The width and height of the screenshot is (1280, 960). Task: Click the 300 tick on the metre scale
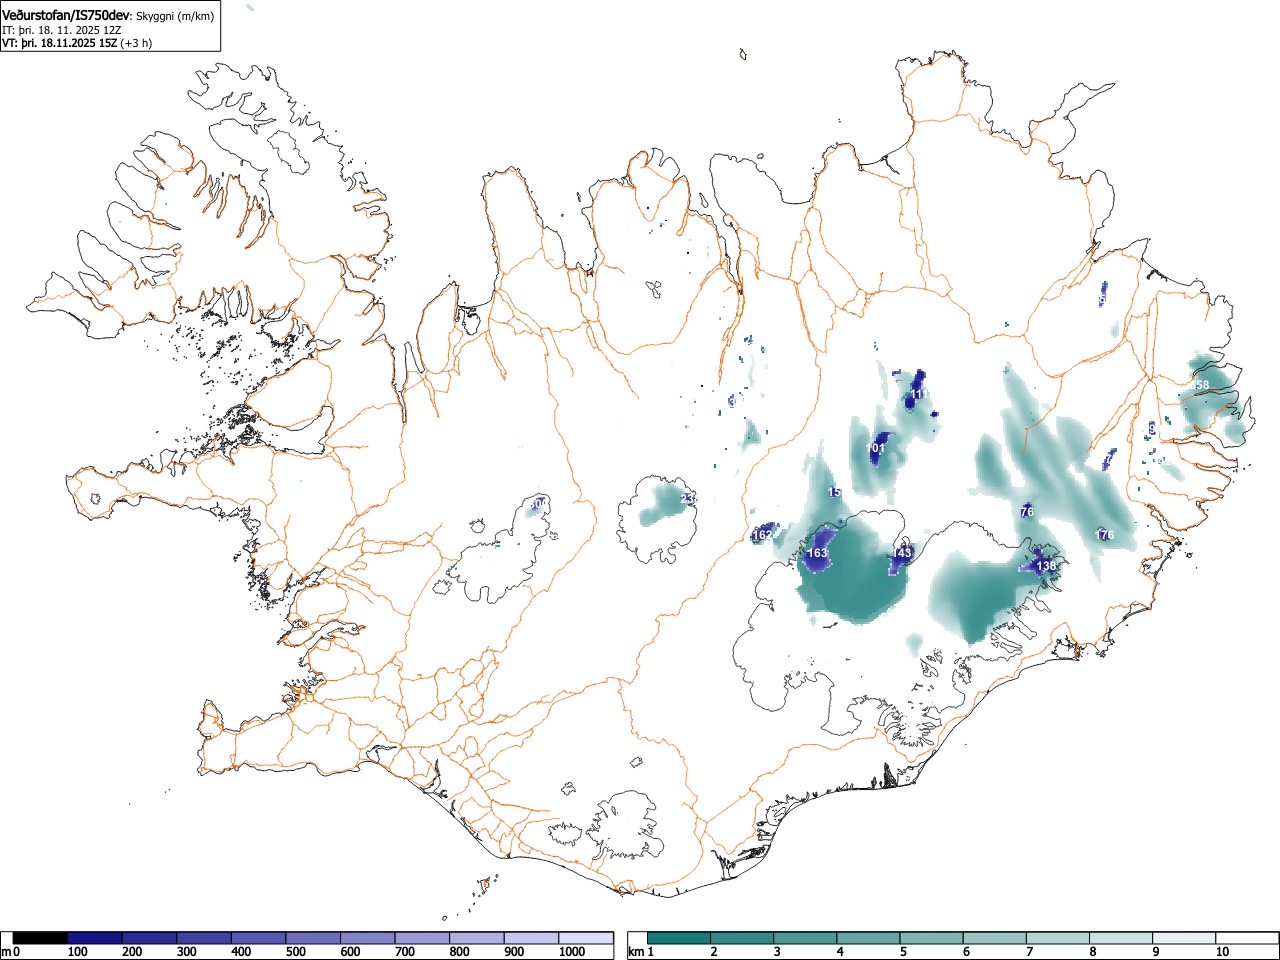[x=186, y=952]
